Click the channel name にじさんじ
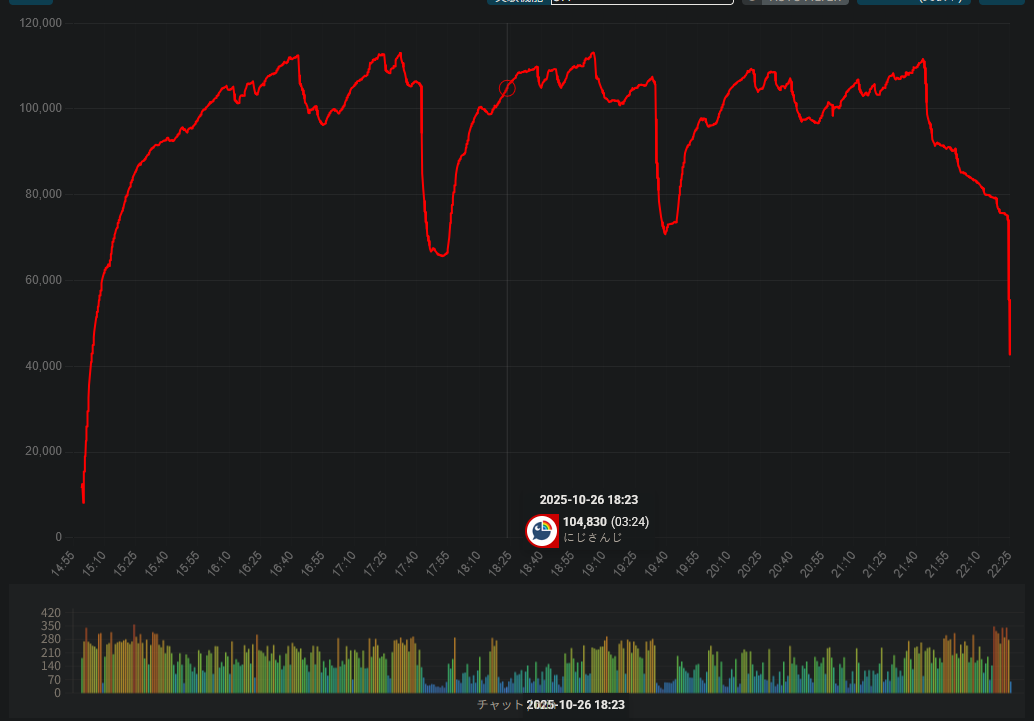This screenshot has height=721, width=1034. pos(592,538)
